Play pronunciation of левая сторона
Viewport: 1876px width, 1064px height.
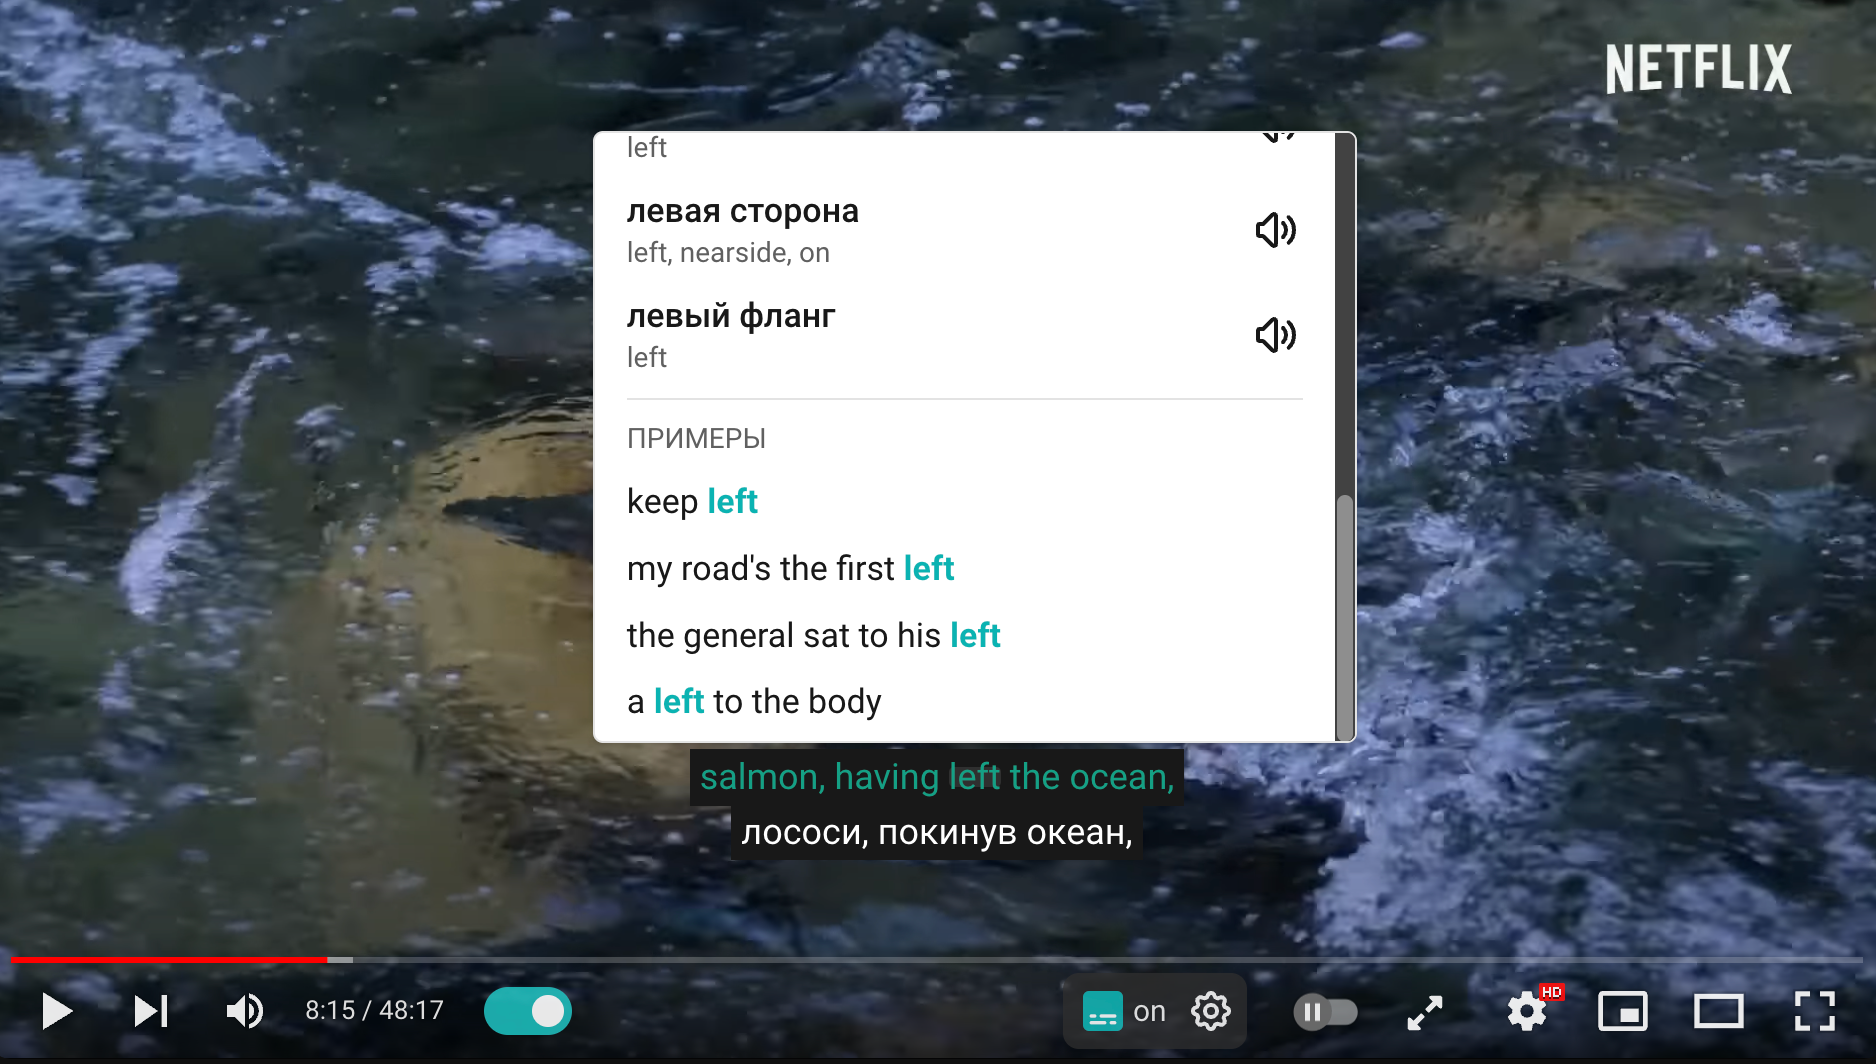click(1275, 230)
